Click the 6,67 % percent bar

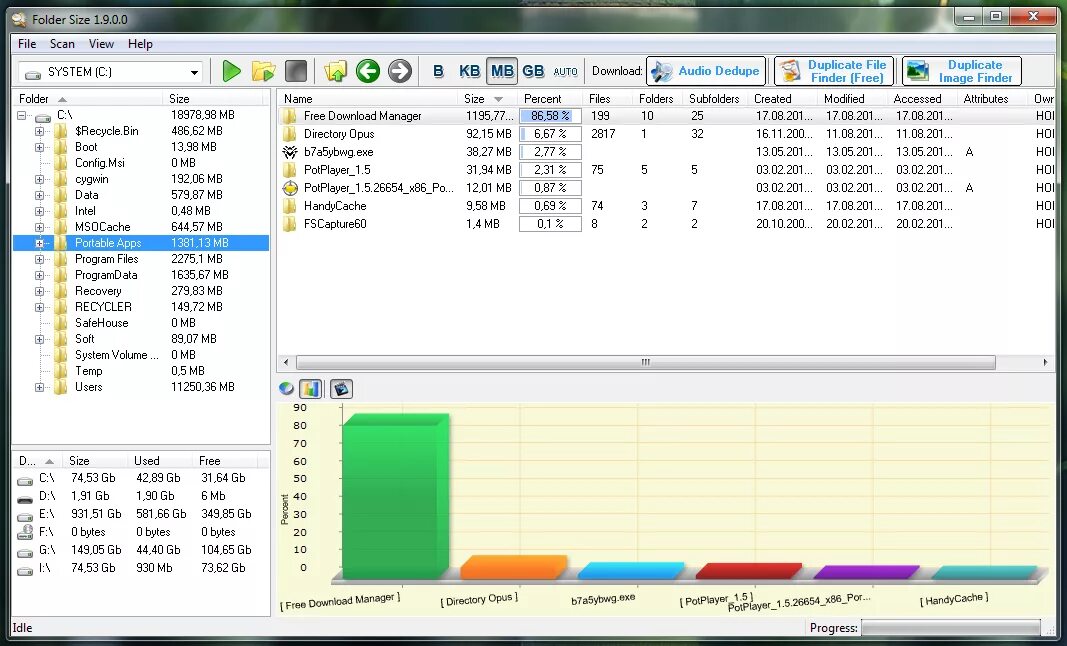click(x=550, y=133)
